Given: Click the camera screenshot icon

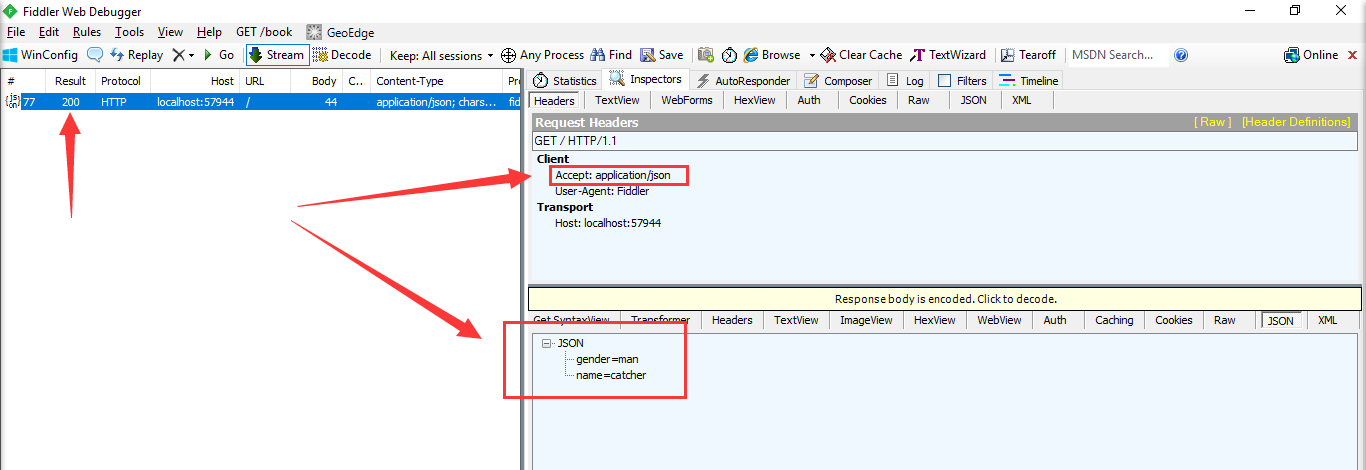Looking at the screenshot, I should (706, 55).
